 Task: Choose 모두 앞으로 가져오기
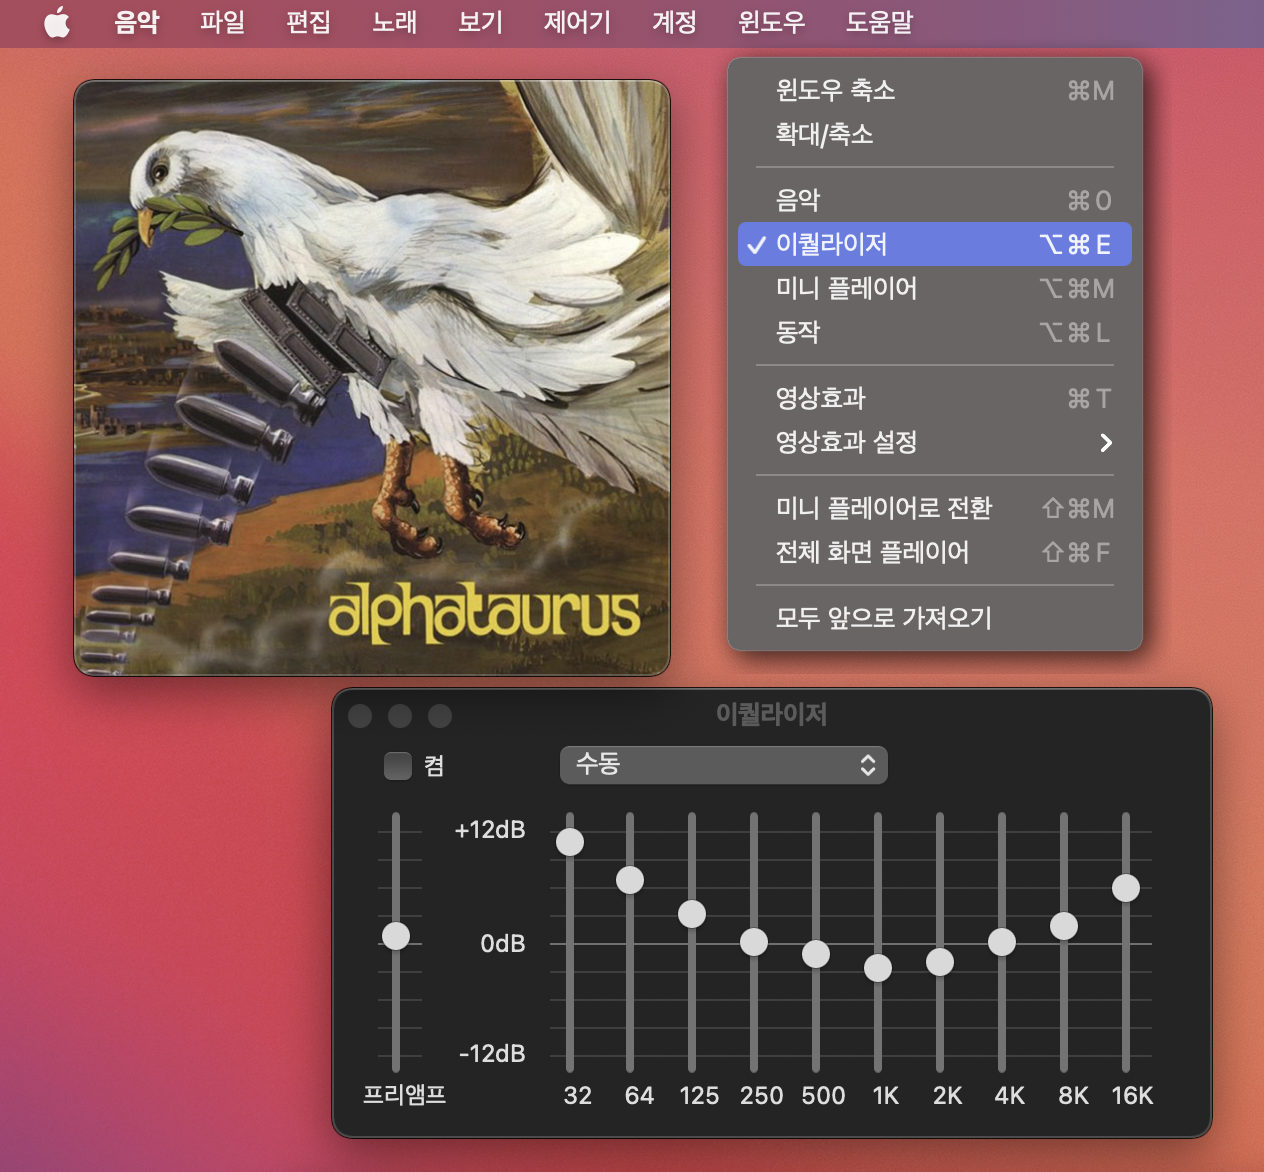pos(935,618)
